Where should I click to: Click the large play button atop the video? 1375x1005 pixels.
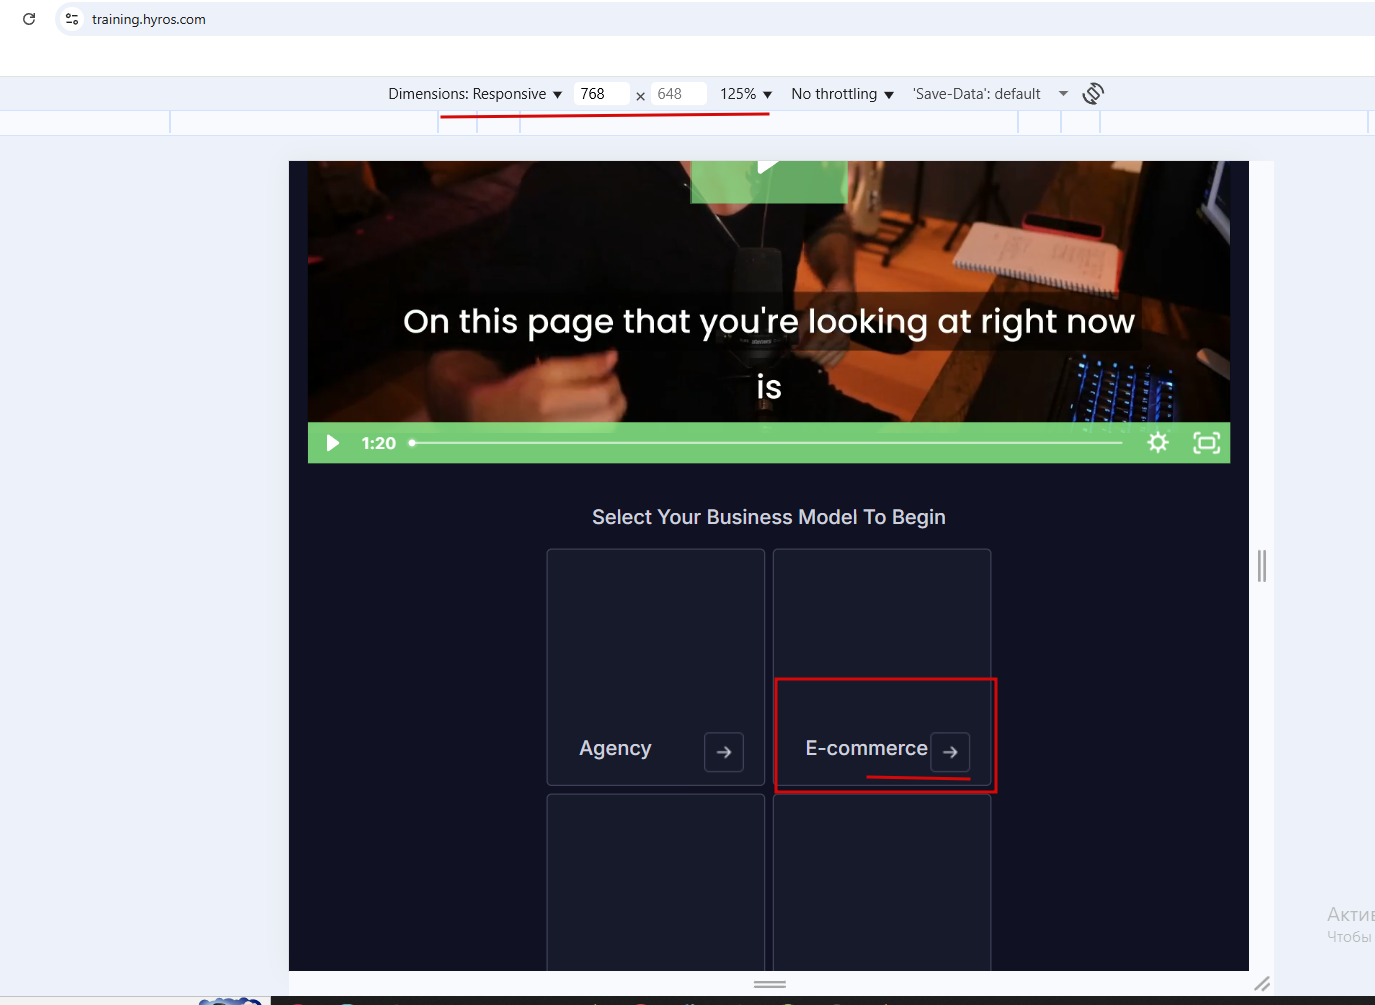(769, 180)
